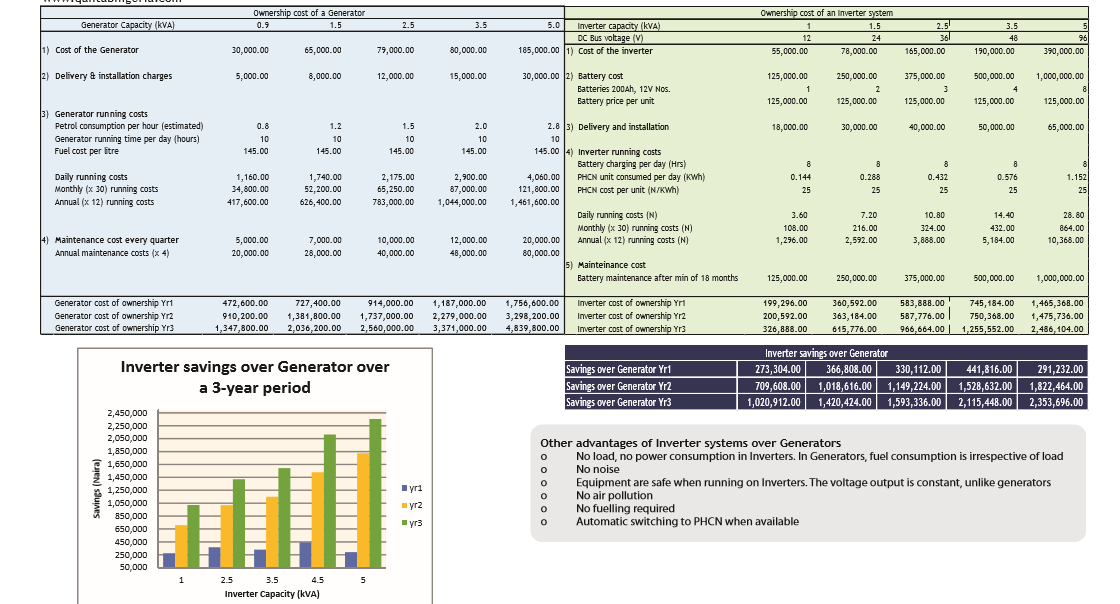Click the 79,000.00 generator cost cell
Image resolution: width=1120 pixels, height=604 pixels.
pyautogui.click(x=396, y=50)
